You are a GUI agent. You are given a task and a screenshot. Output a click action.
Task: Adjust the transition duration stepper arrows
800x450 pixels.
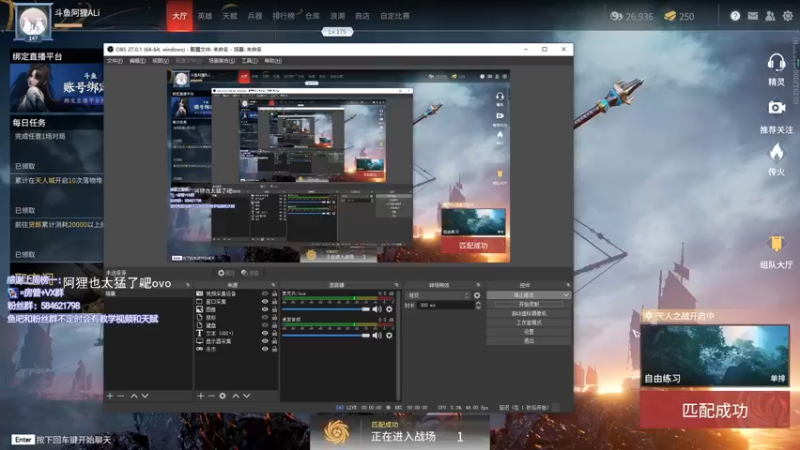478,305
